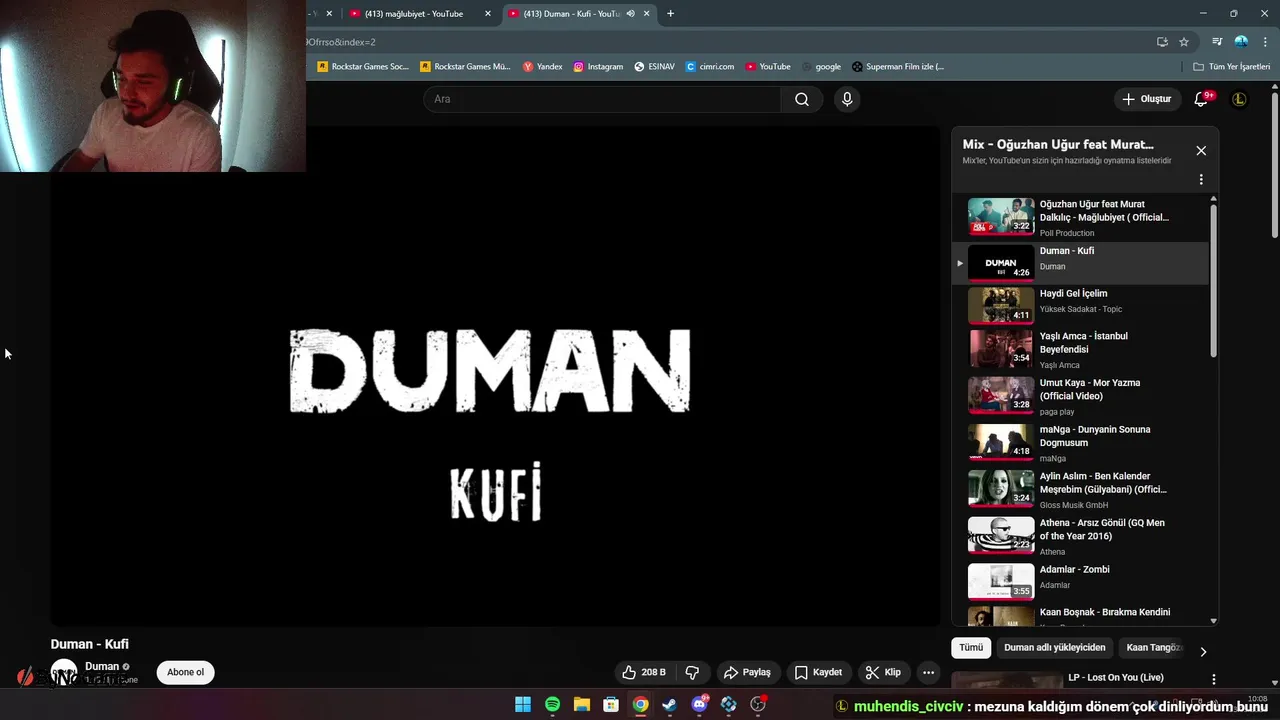Open File Explorer from the taskbar
The height and width of the screenshot is (720, 1280).
tap(581, 705)
